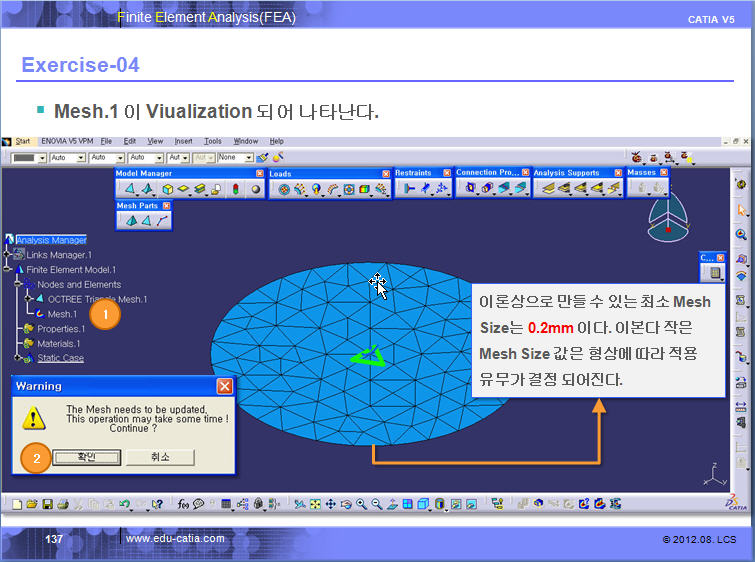Viewport: 755px width, 562px height.
Task: Collapse the Finite Element Model.1 node
Action: tap(8, 269)
